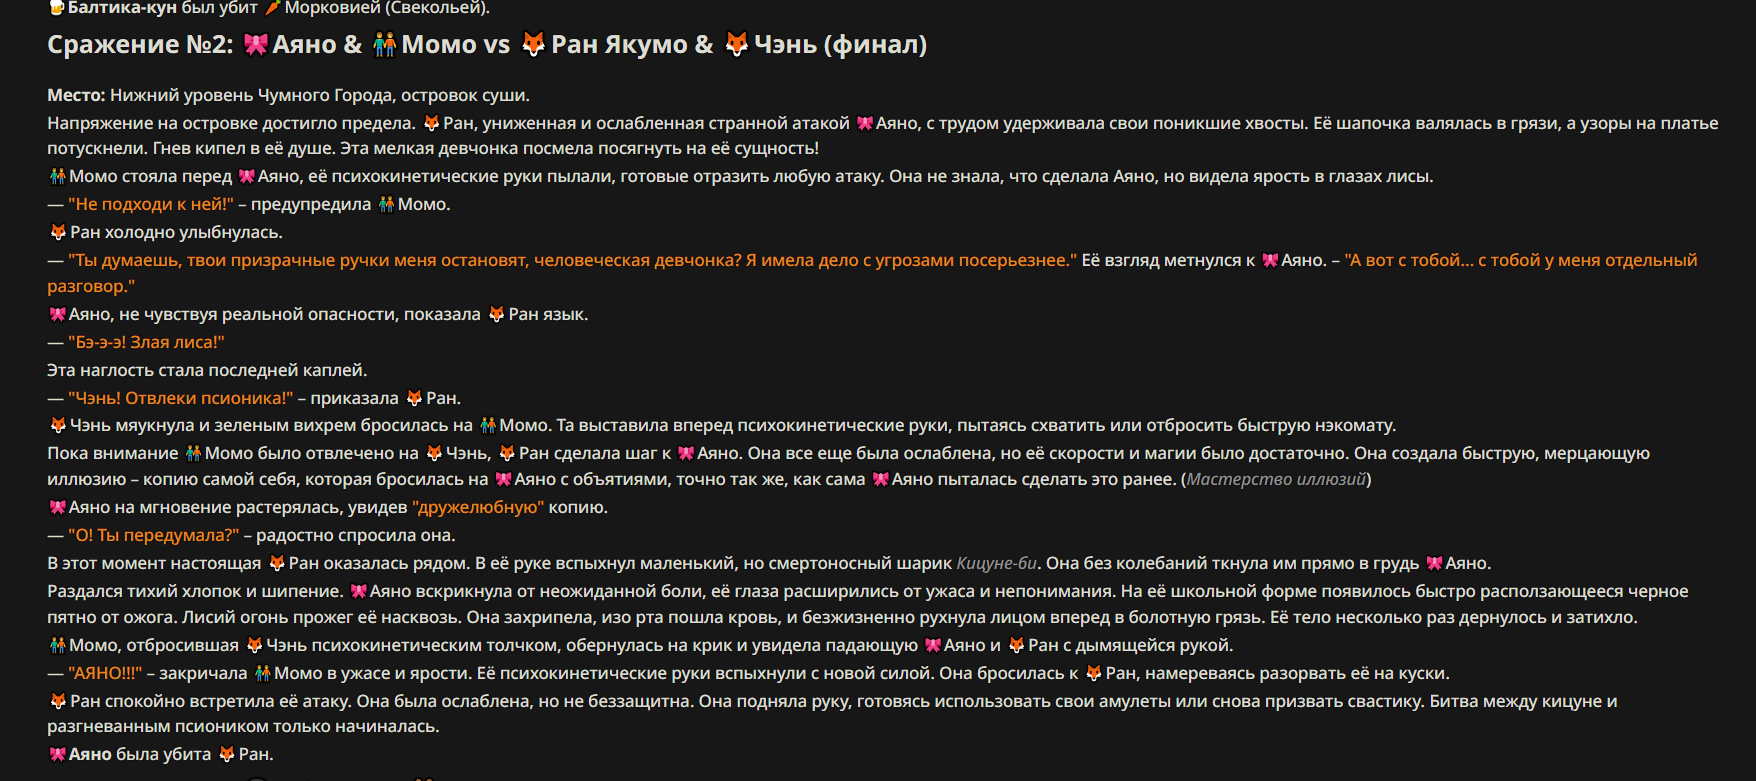Click people emoji after 'закричала'
The width and height of the screenshot is (1756, 781).
(263, 674)
